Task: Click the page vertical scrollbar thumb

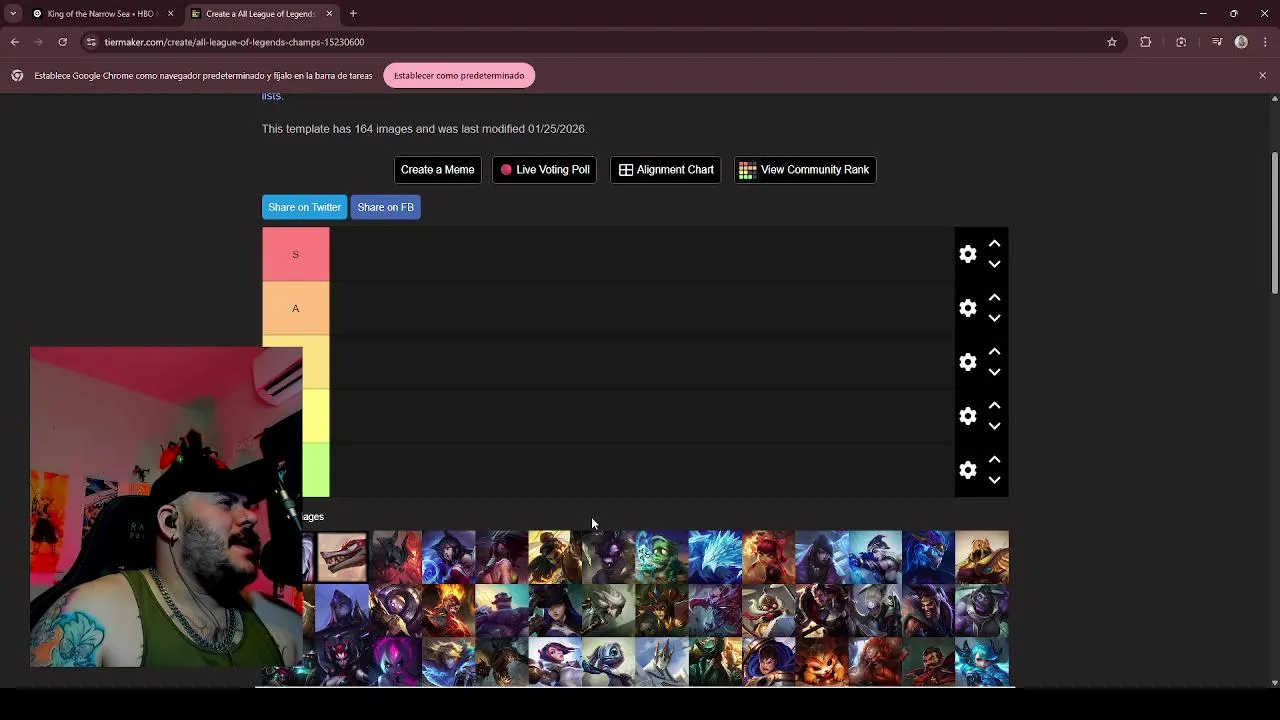Action: click(1274, 223)
